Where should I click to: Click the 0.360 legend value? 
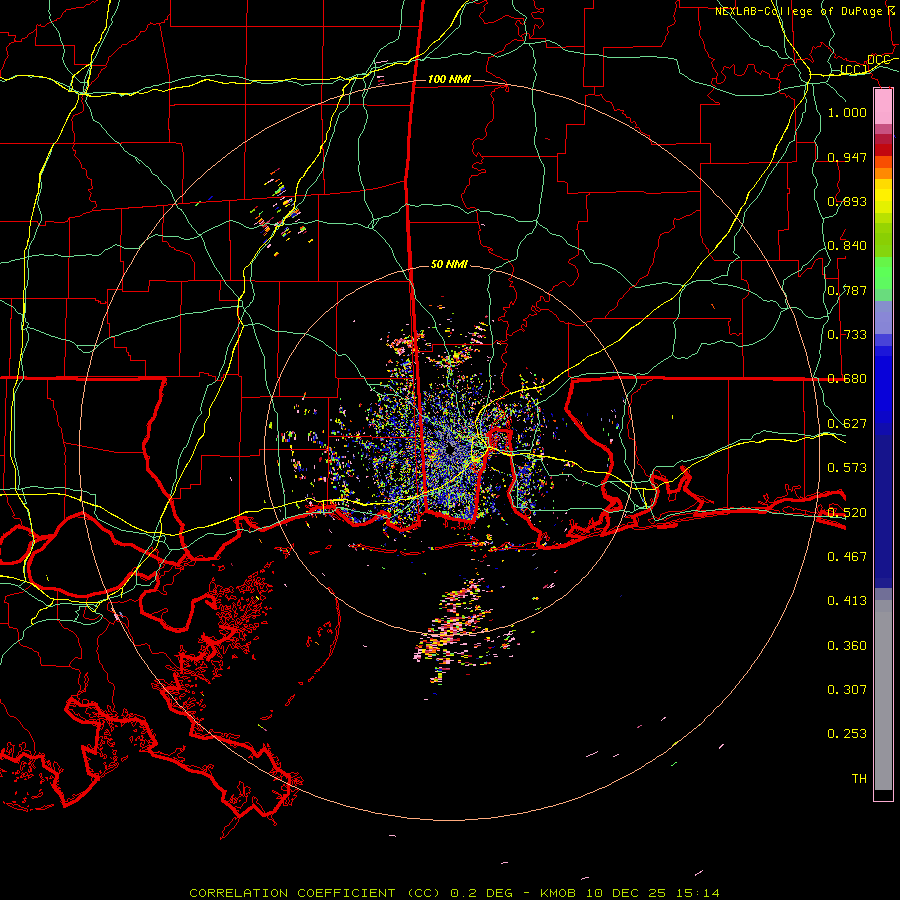[847, 646]
